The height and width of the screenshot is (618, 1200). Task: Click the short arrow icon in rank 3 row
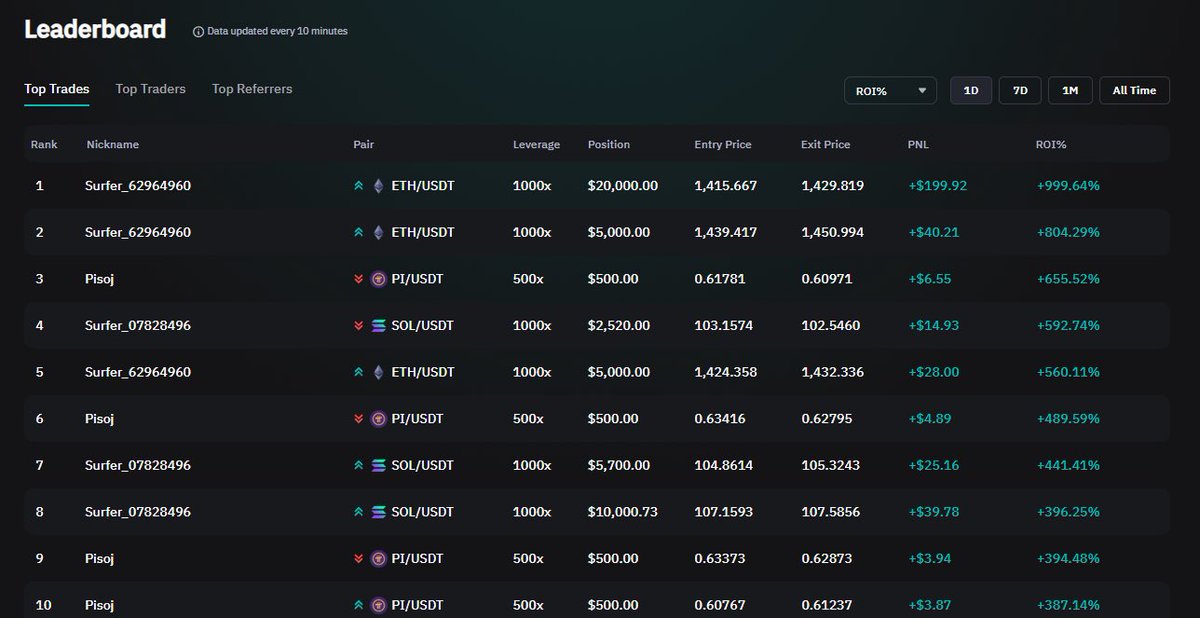pyautogui.click(x=359, y=279)
